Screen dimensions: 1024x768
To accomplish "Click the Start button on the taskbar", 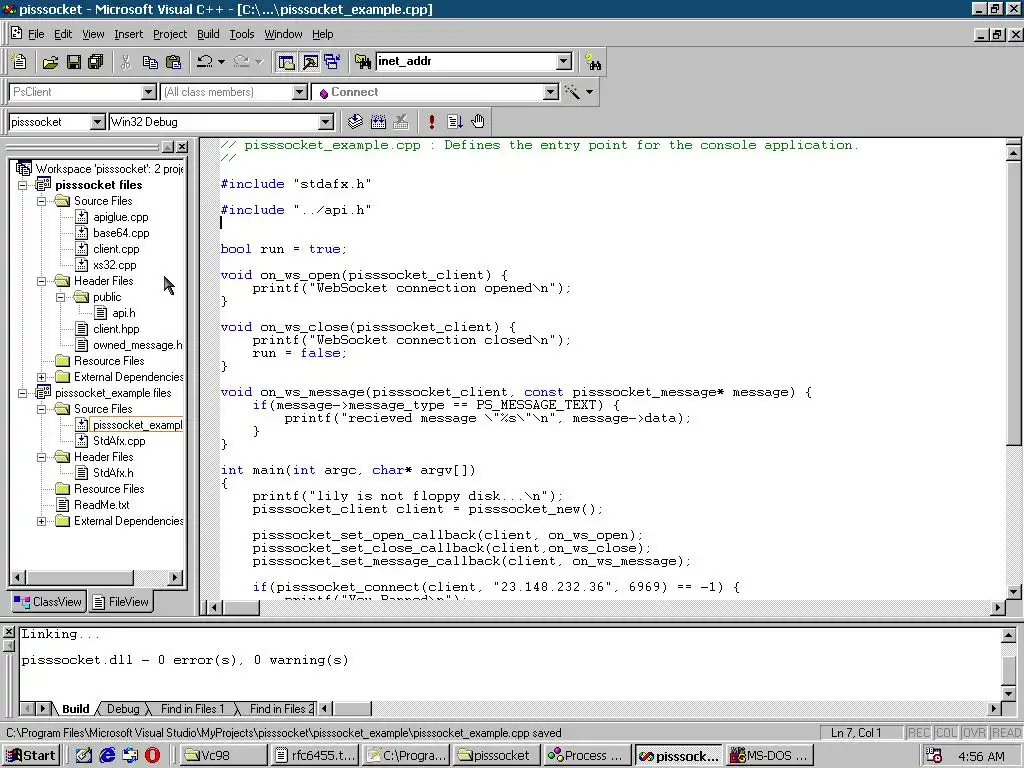I will tap(31, 756).
